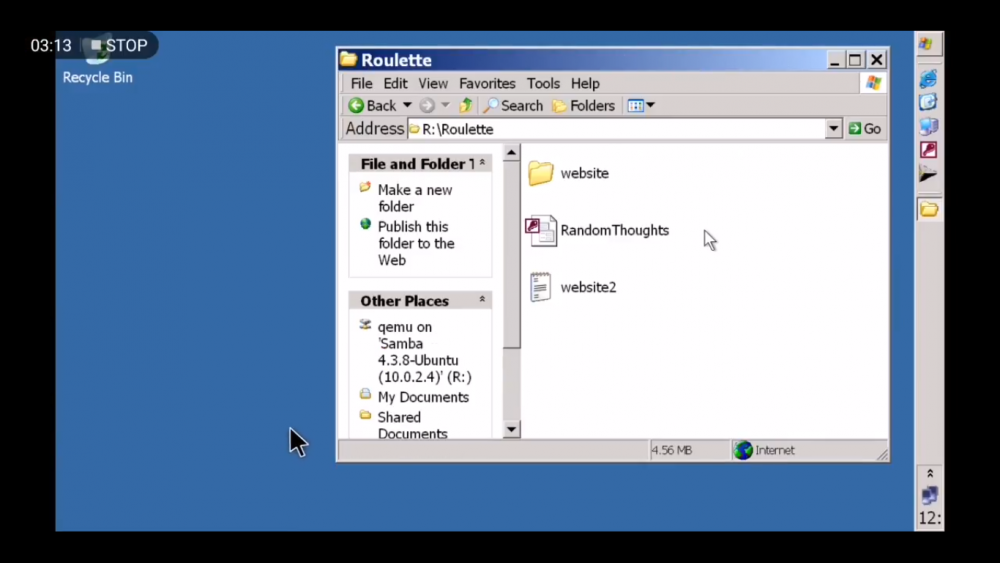Open Shared Documents link

click(x=412, y=425)
